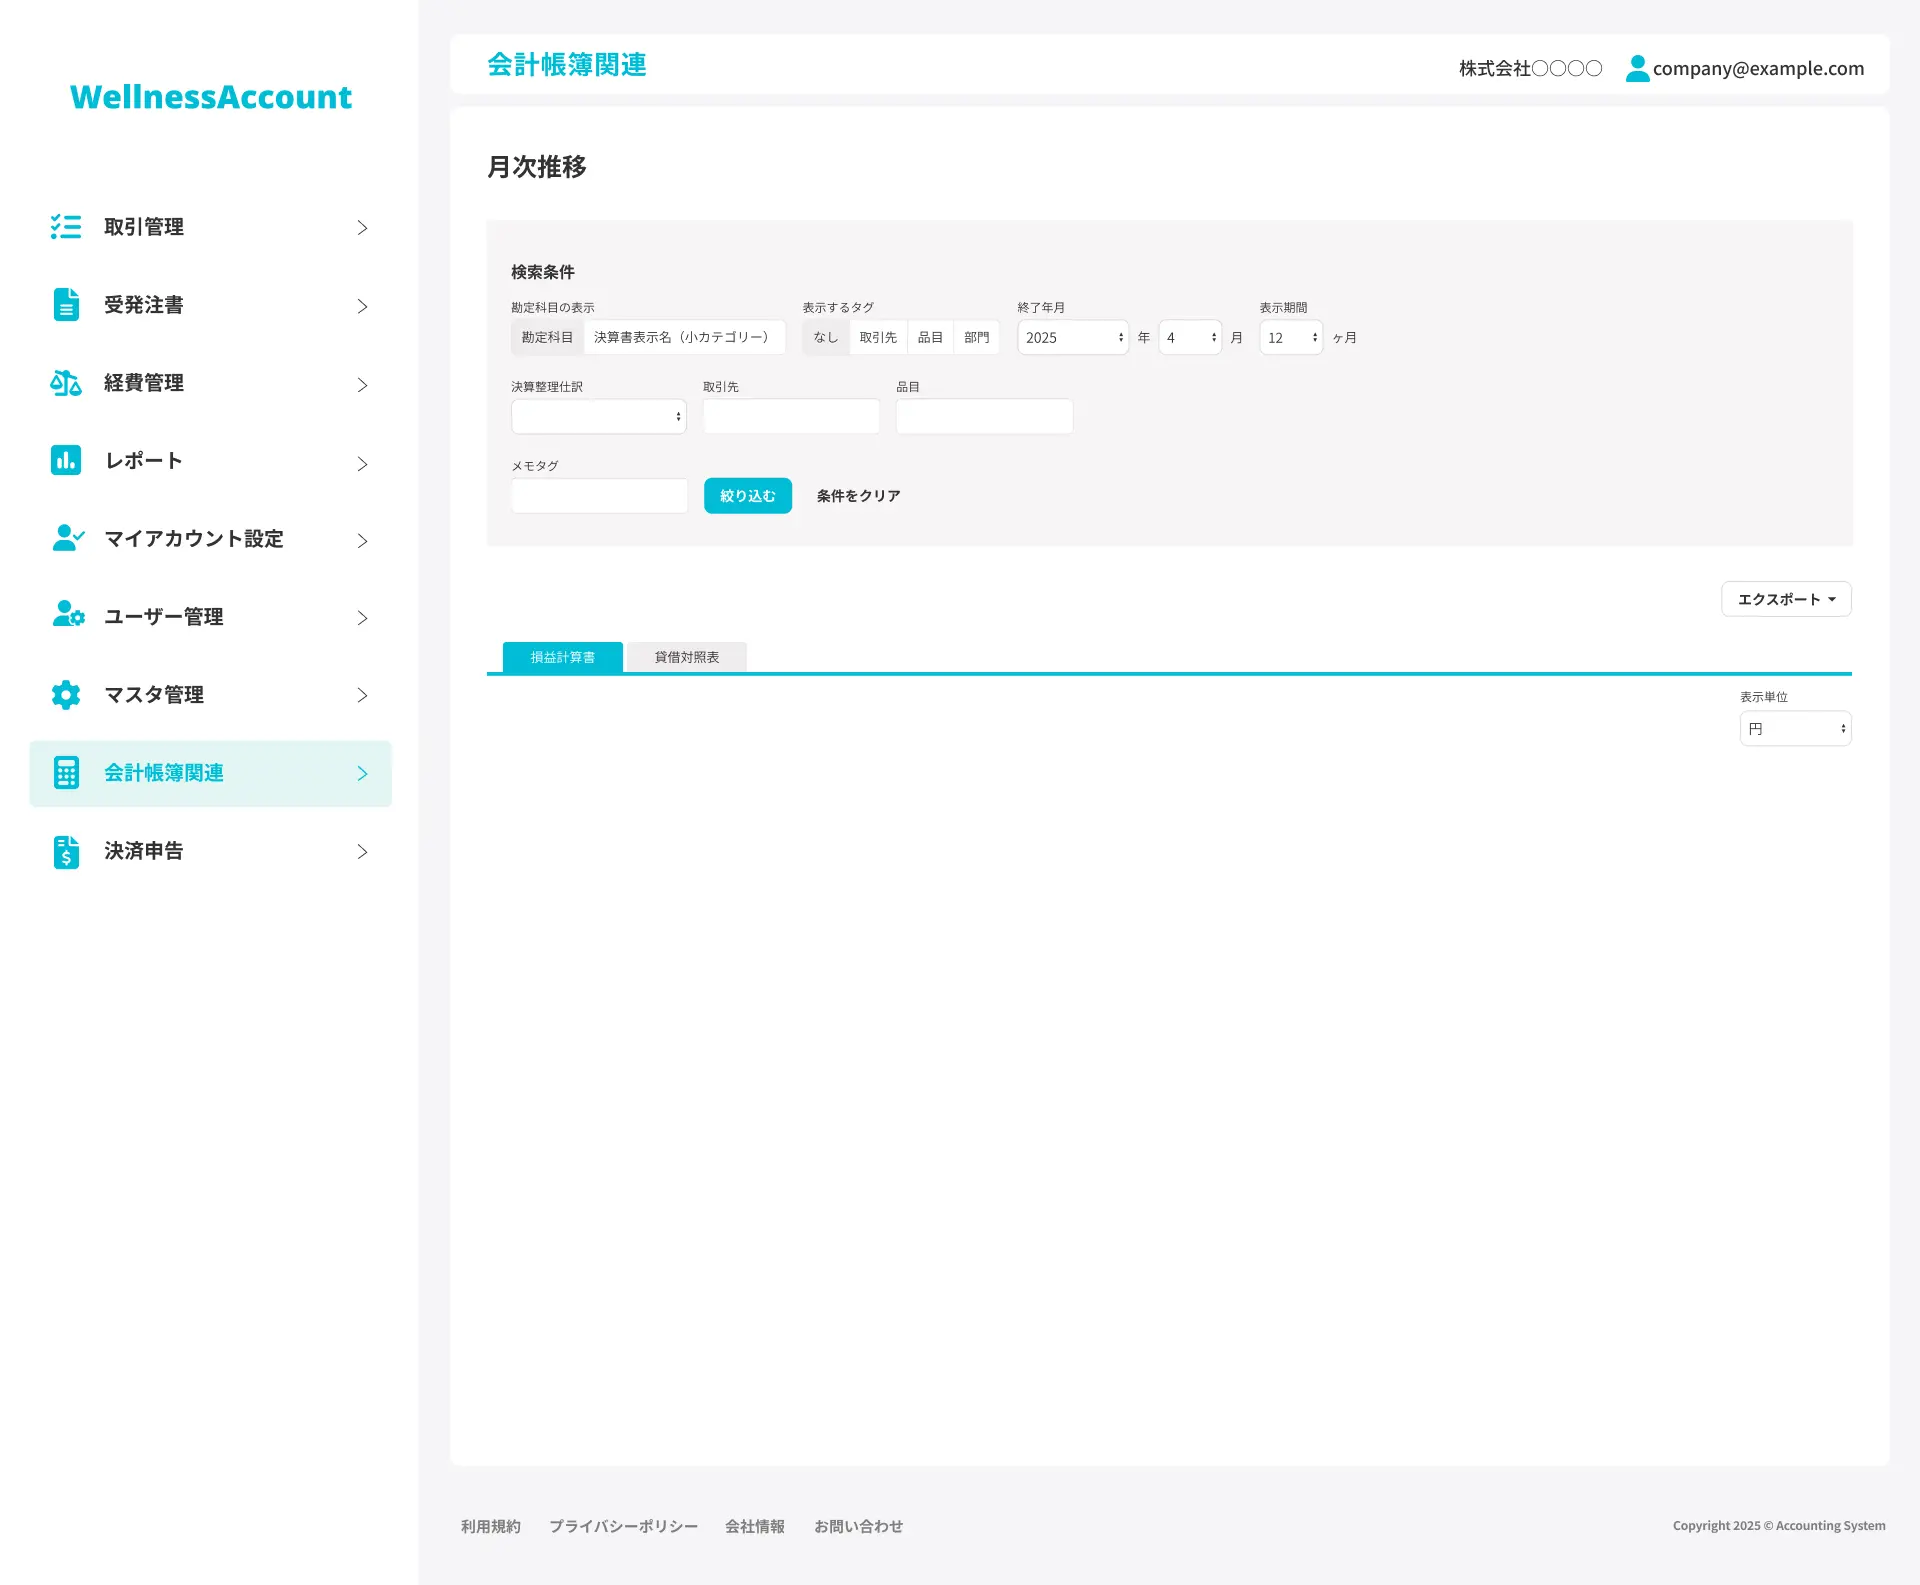Switch to the 貸借対照表 tab
Viewport: 1920px width, 1585px height.
tap(686, 657)
